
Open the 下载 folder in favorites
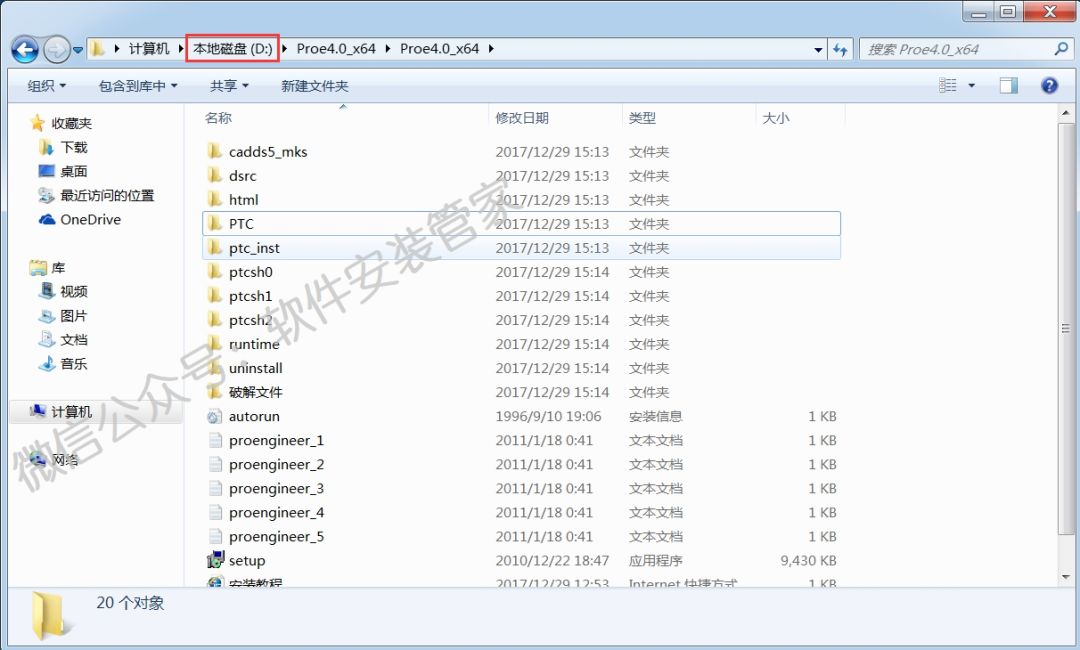[73, 148]
